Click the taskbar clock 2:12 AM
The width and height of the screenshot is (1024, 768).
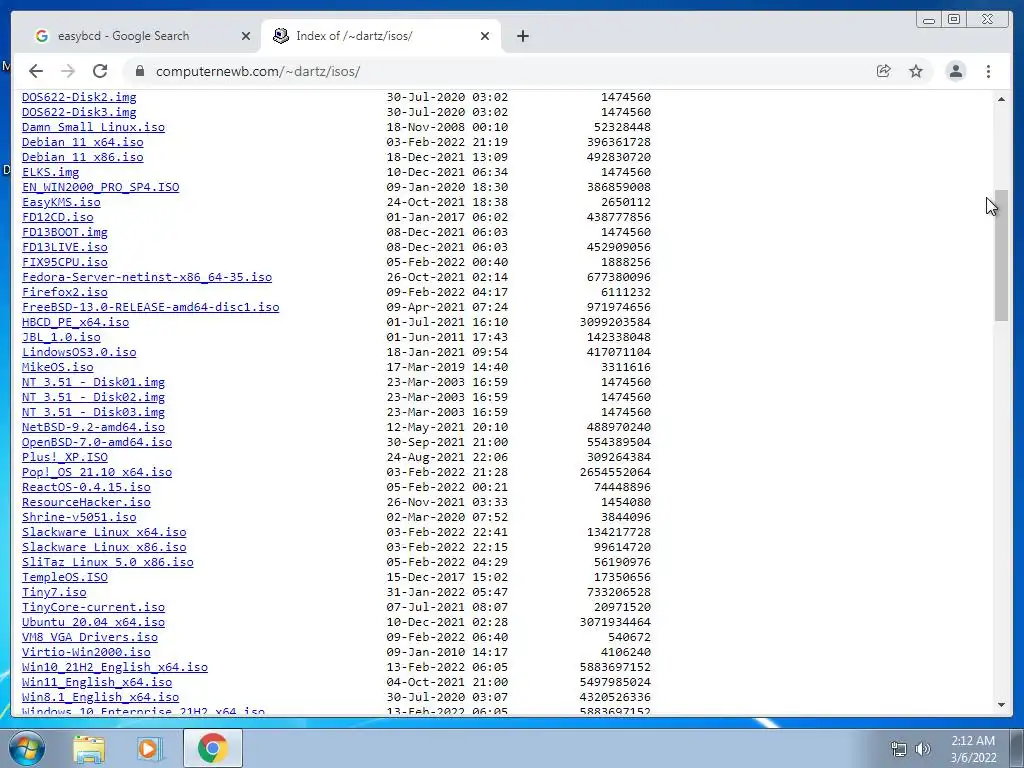[973, 741]
